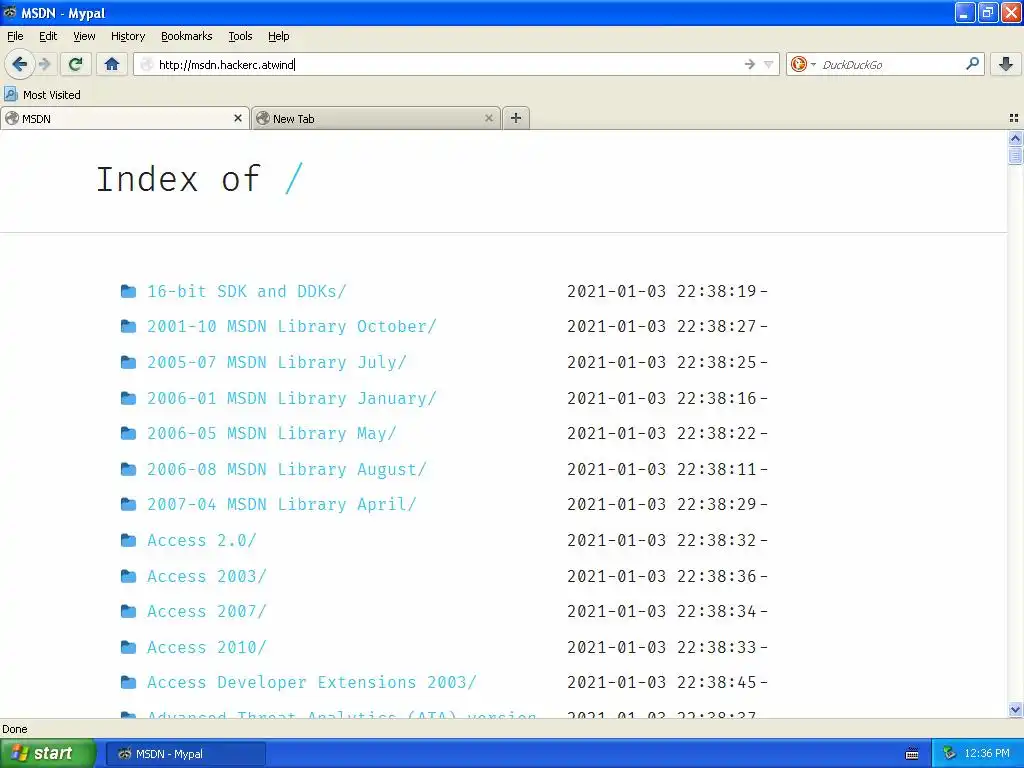The image size is (1024, 768).
Task: Click folder icon beside Access Developer Extensions 2003
Action: (129, 683)
